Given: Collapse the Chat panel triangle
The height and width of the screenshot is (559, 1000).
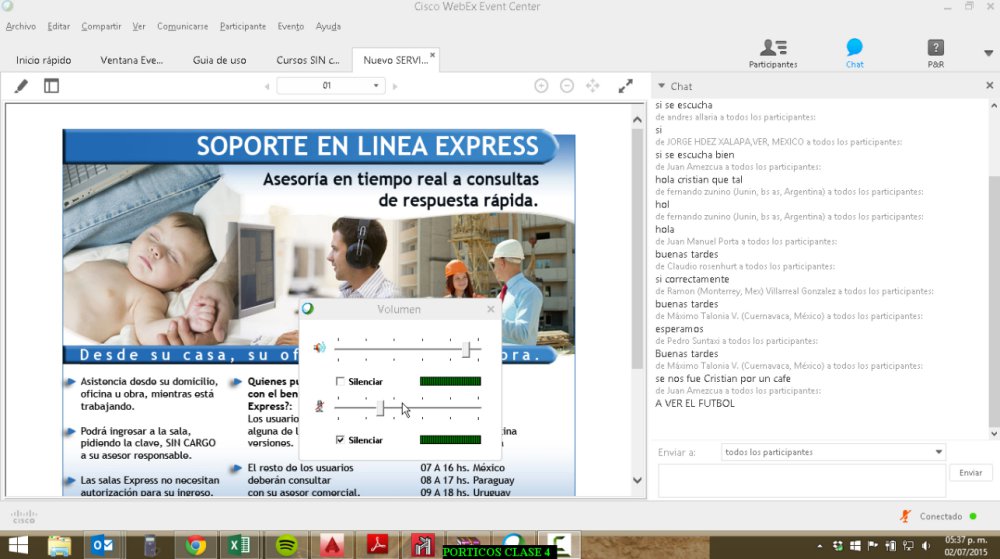Looking at the screenshot, I should pyautogui.click(x=661, y=85).
